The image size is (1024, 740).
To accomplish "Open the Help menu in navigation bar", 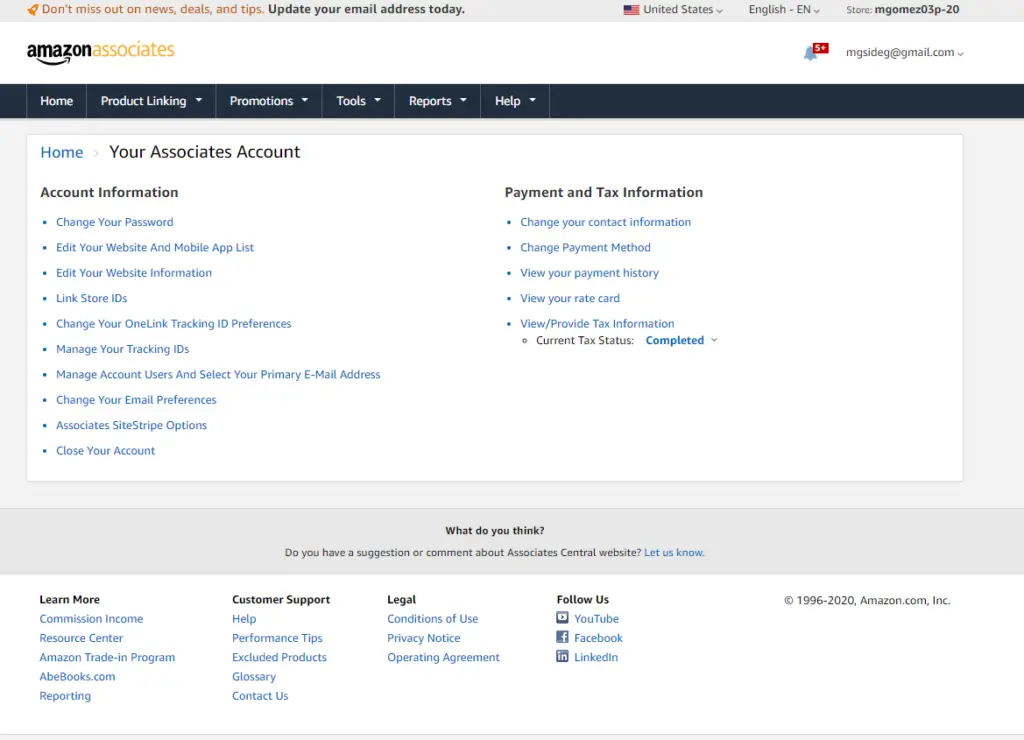I will 515,101.
